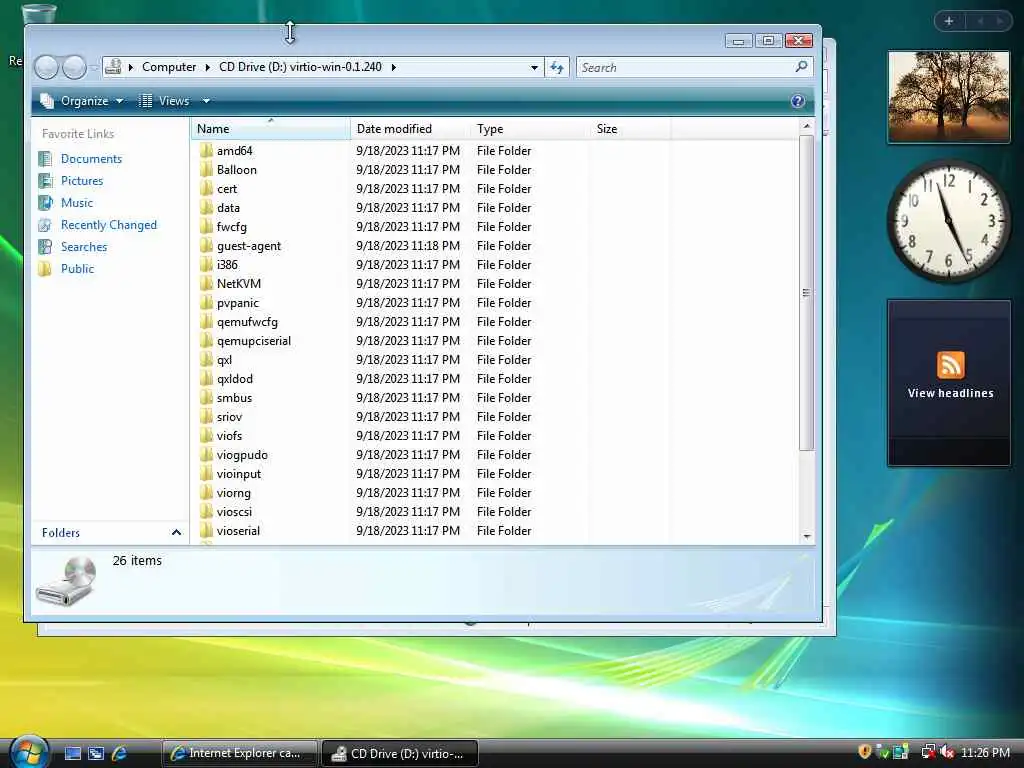Screen dimensions: 1024x768
Task: Select the qemupciserial folder name
Action: [253, 341]
